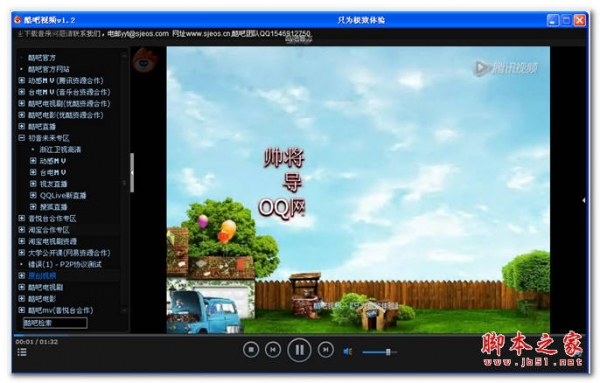Adjust the volume slider handle
Screen dimensions: 600x383
[388, 352]
